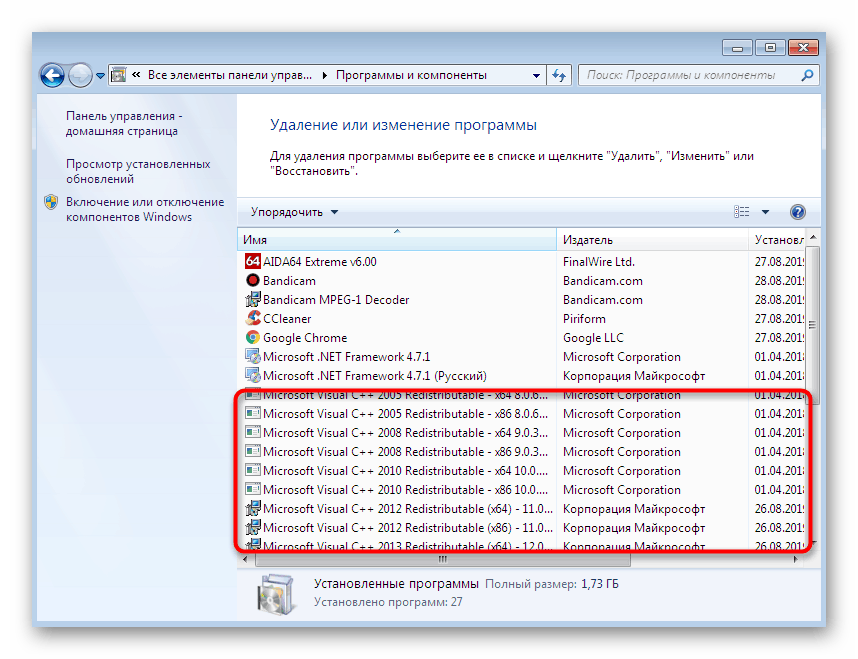Select Visual C++ 2005 x86 row icon
858x659 pixels.
click(x=252, y=413)
